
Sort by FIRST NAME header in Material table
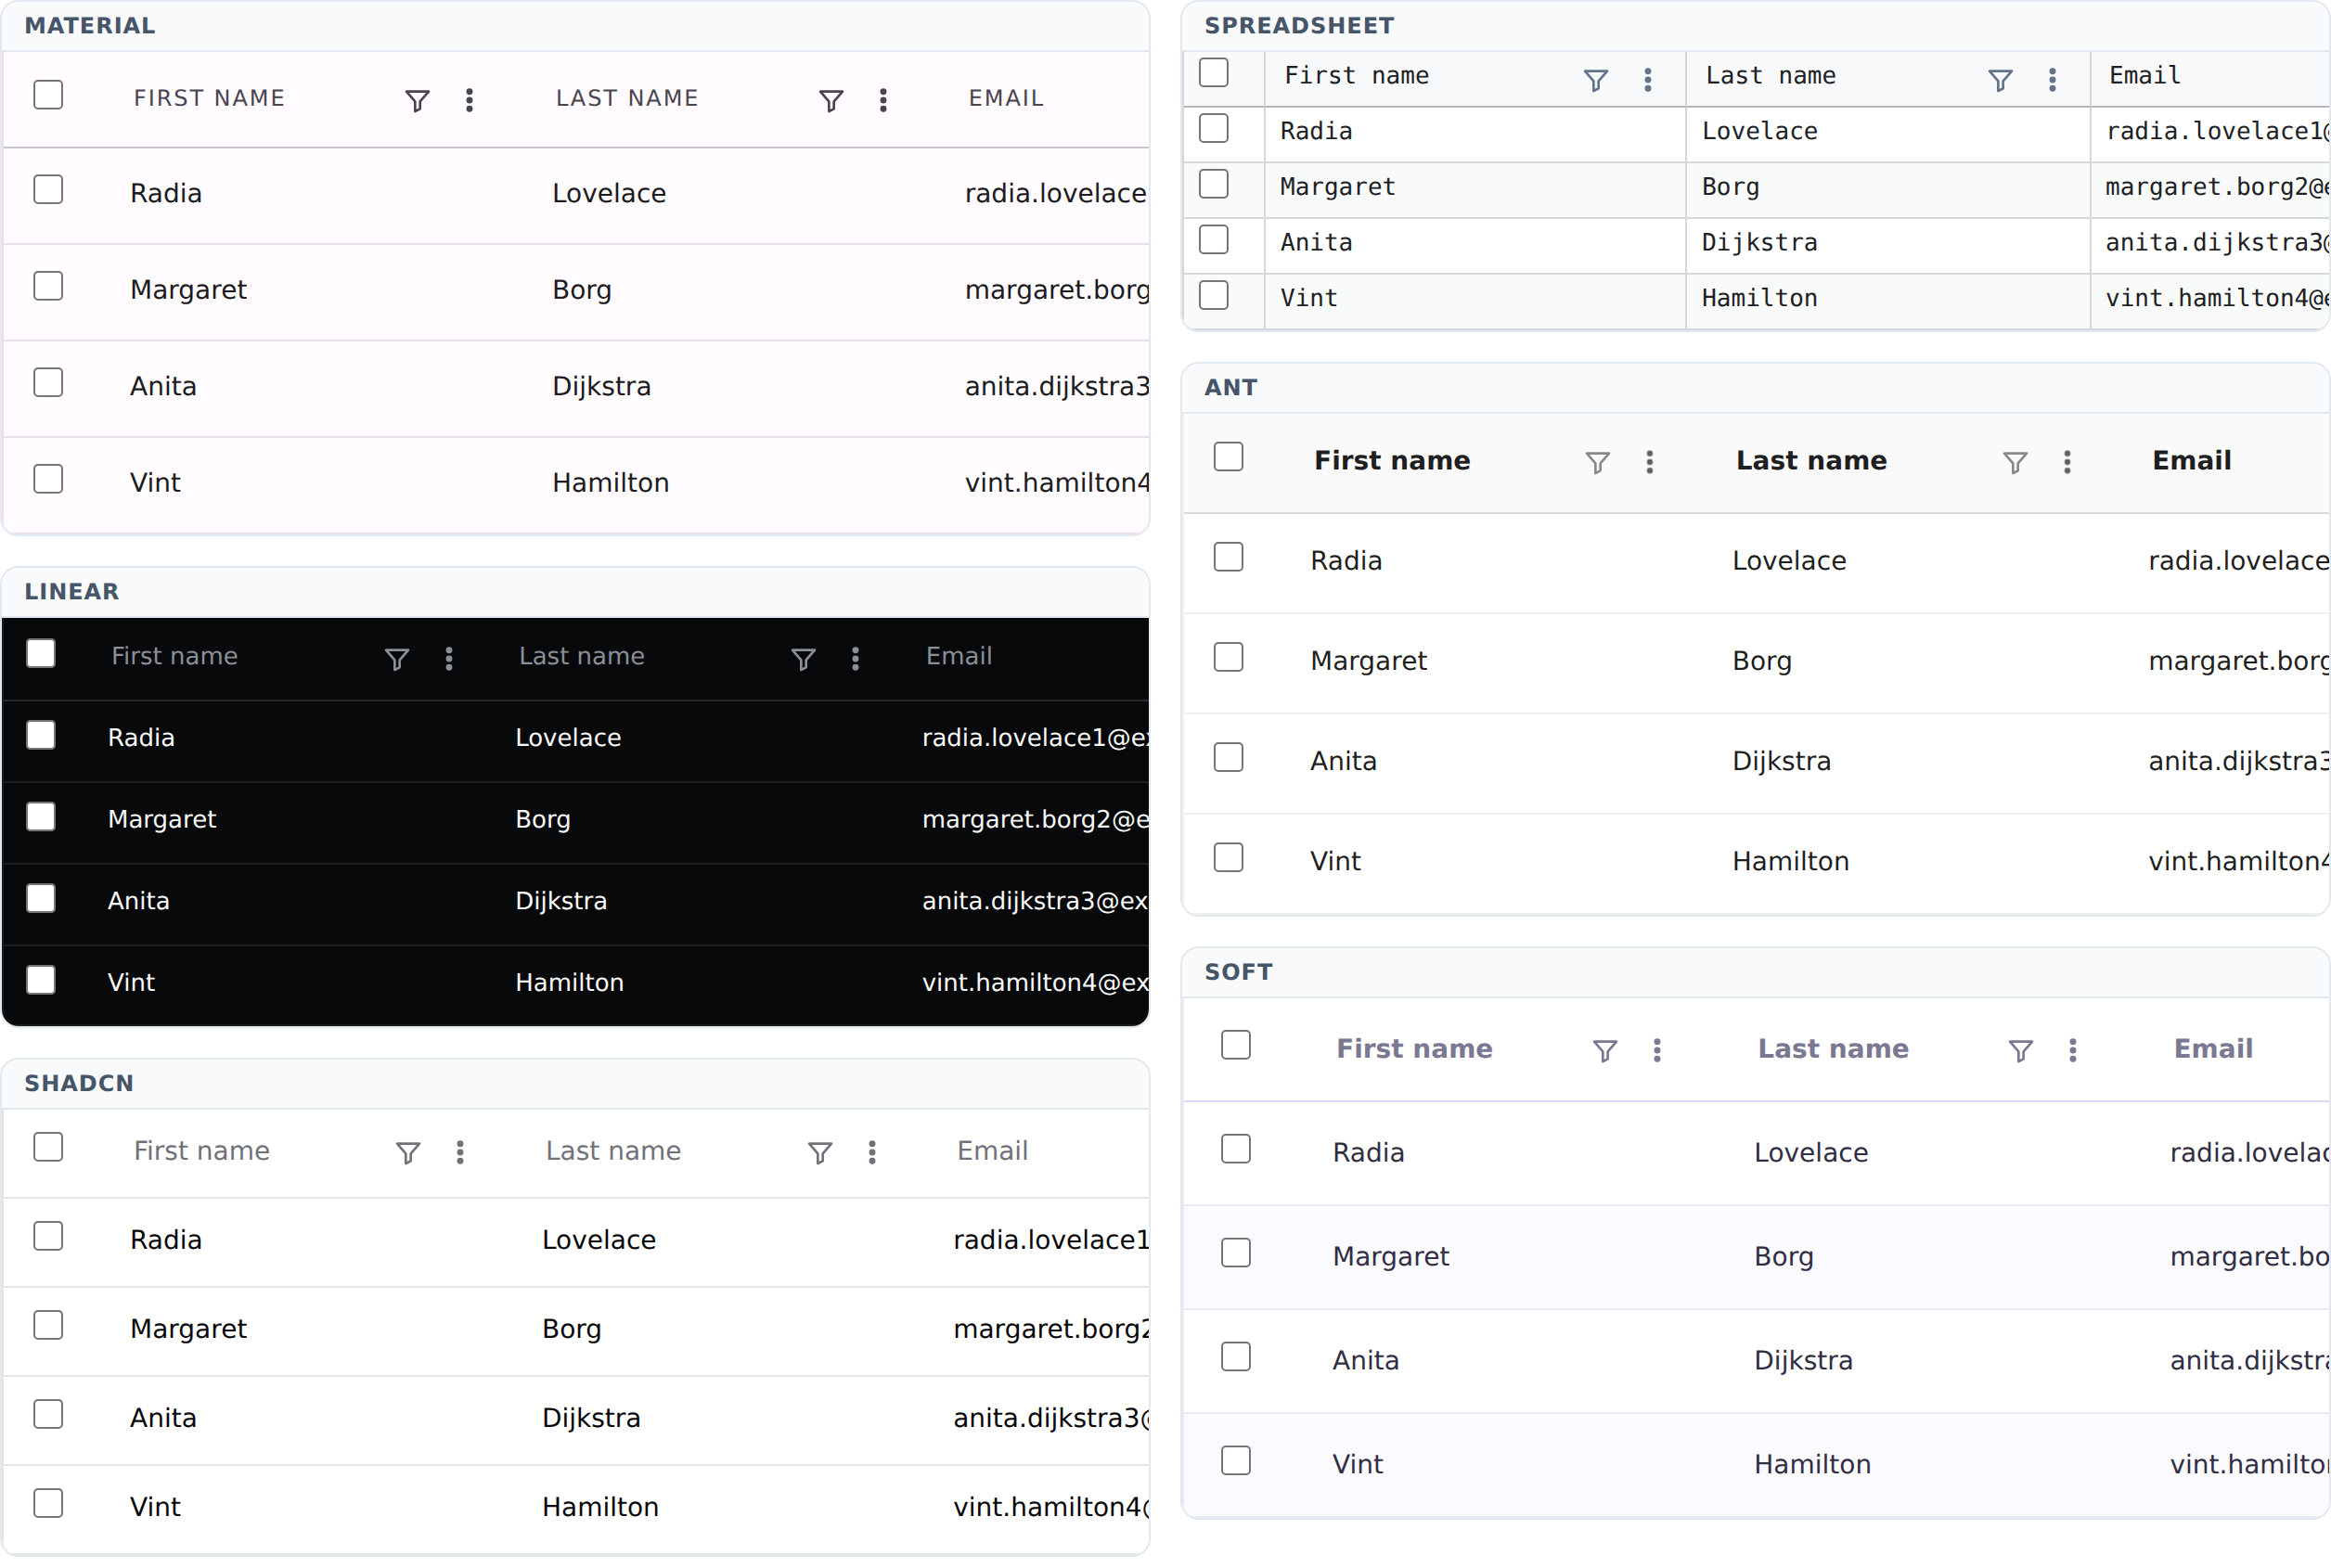tap(209, 98)
